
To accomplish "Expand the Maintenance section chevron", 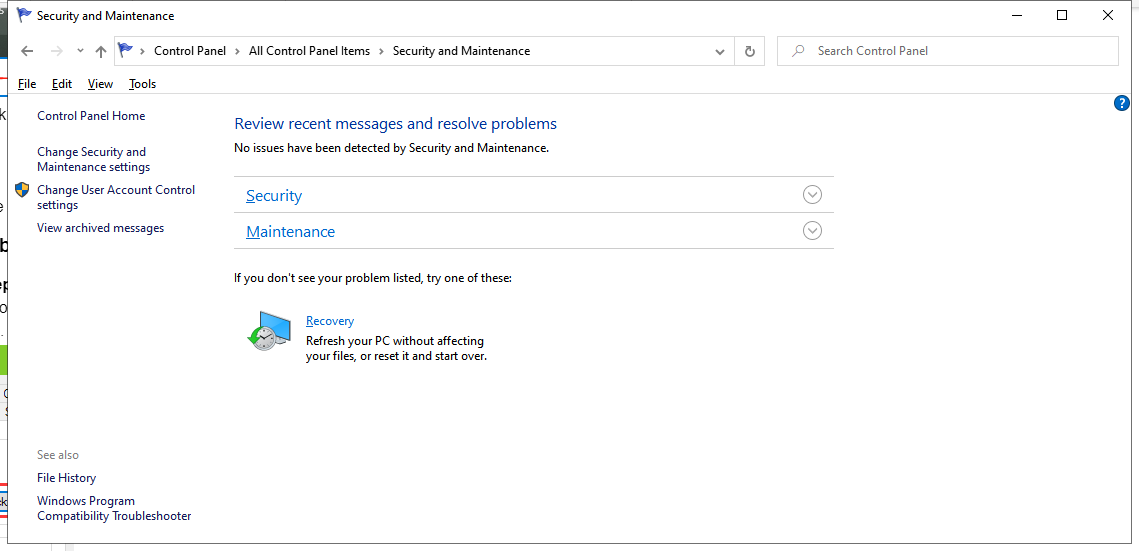I will tap(812, 230).
